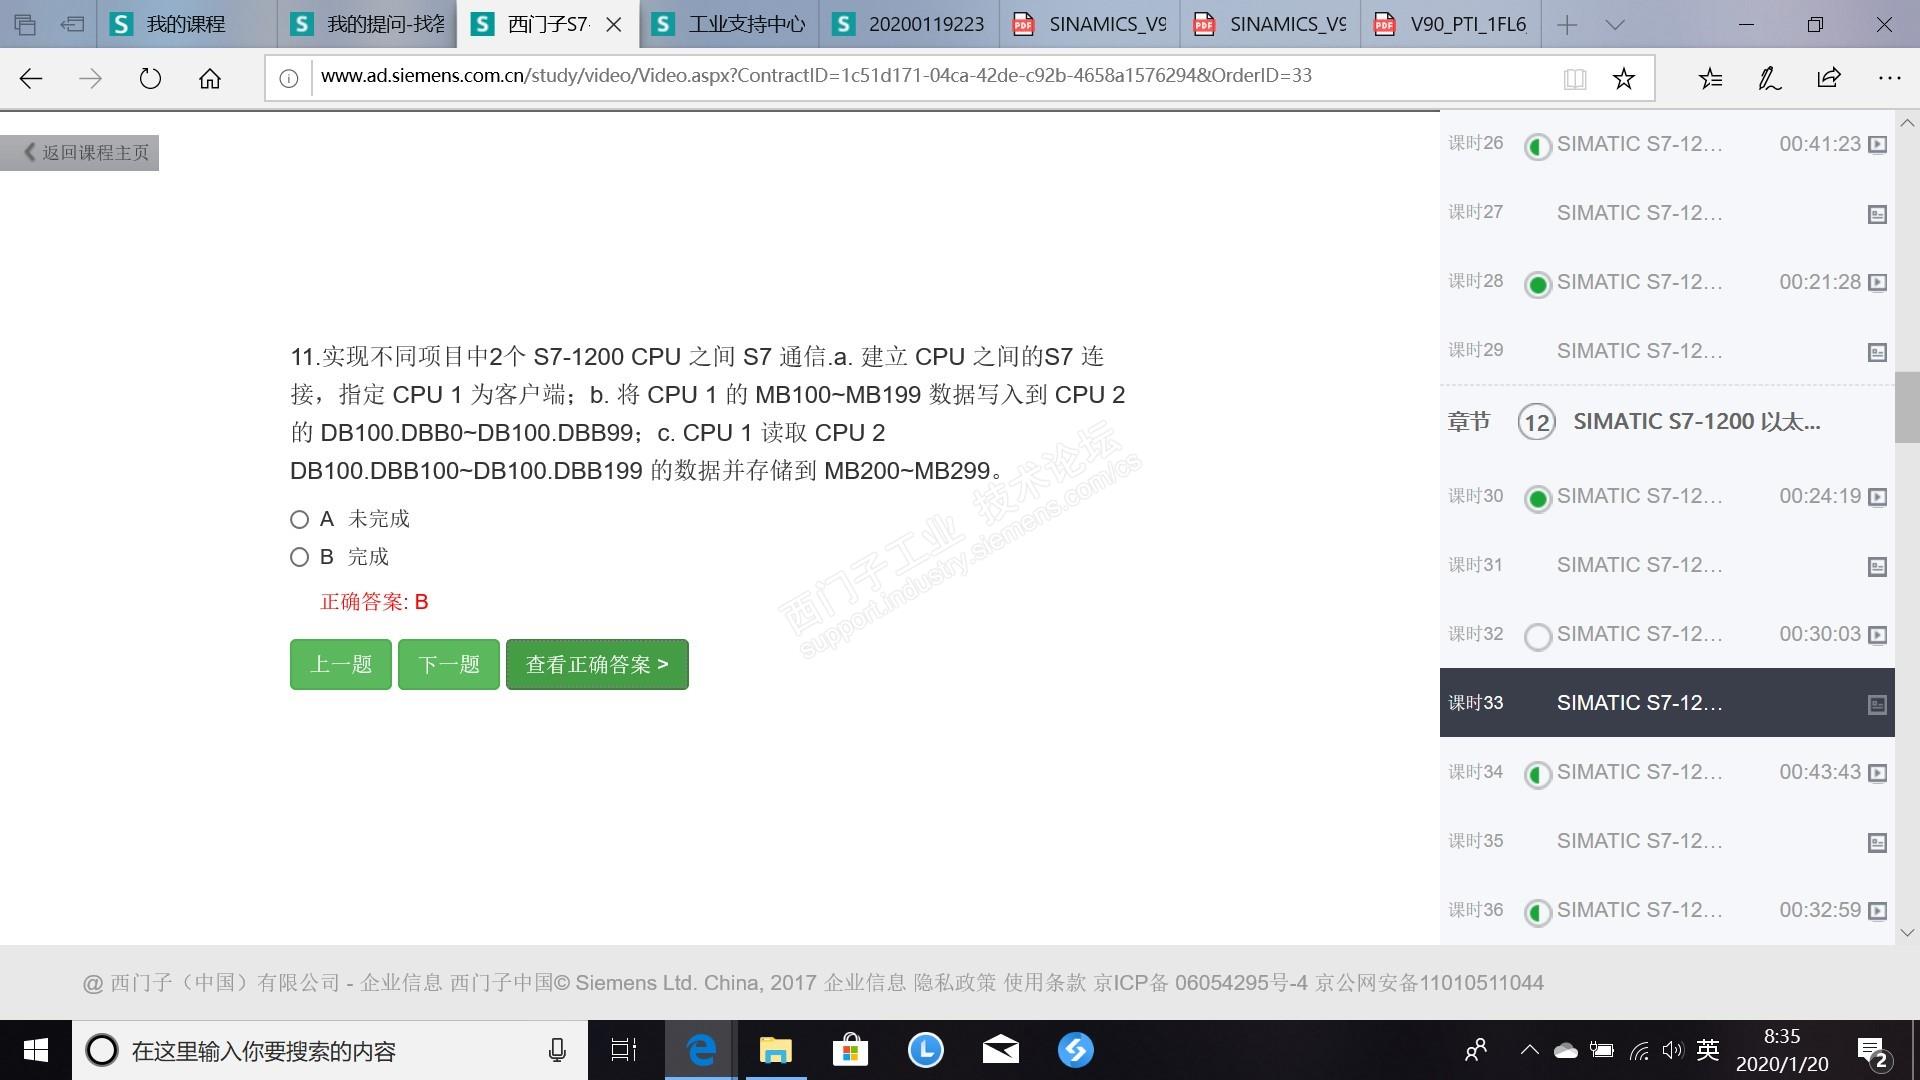Click quiz icon for lesson 27

tap(1878, 214)
